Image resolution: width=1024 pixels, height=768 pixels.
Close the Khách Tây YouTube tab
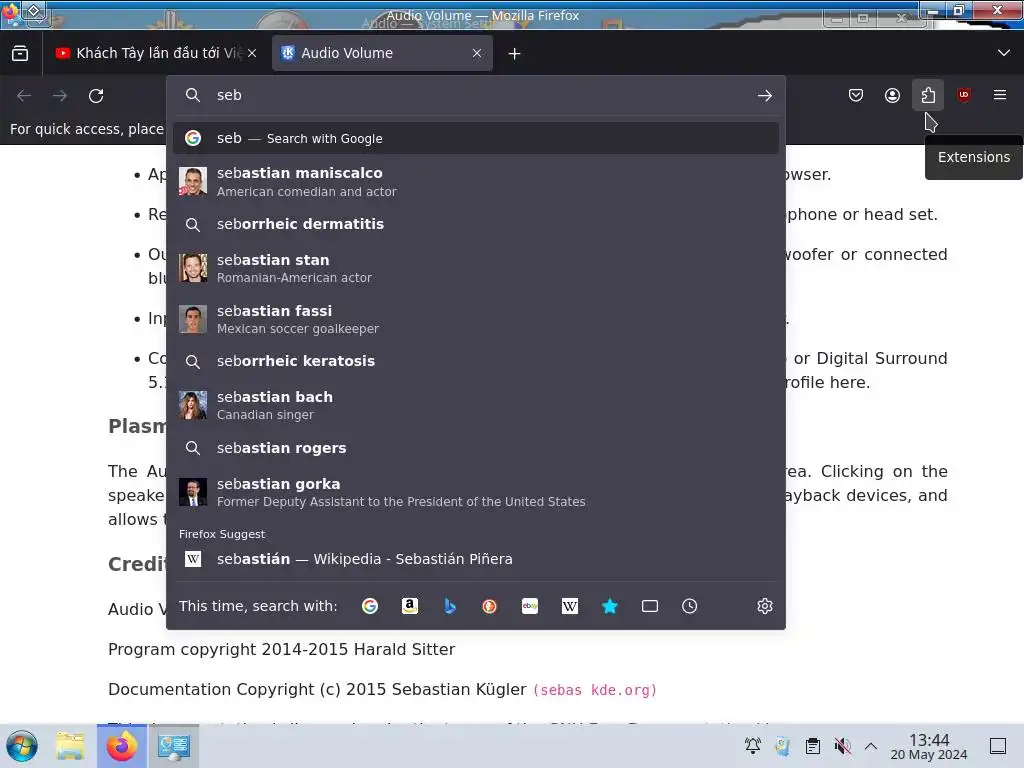(252, 54)
